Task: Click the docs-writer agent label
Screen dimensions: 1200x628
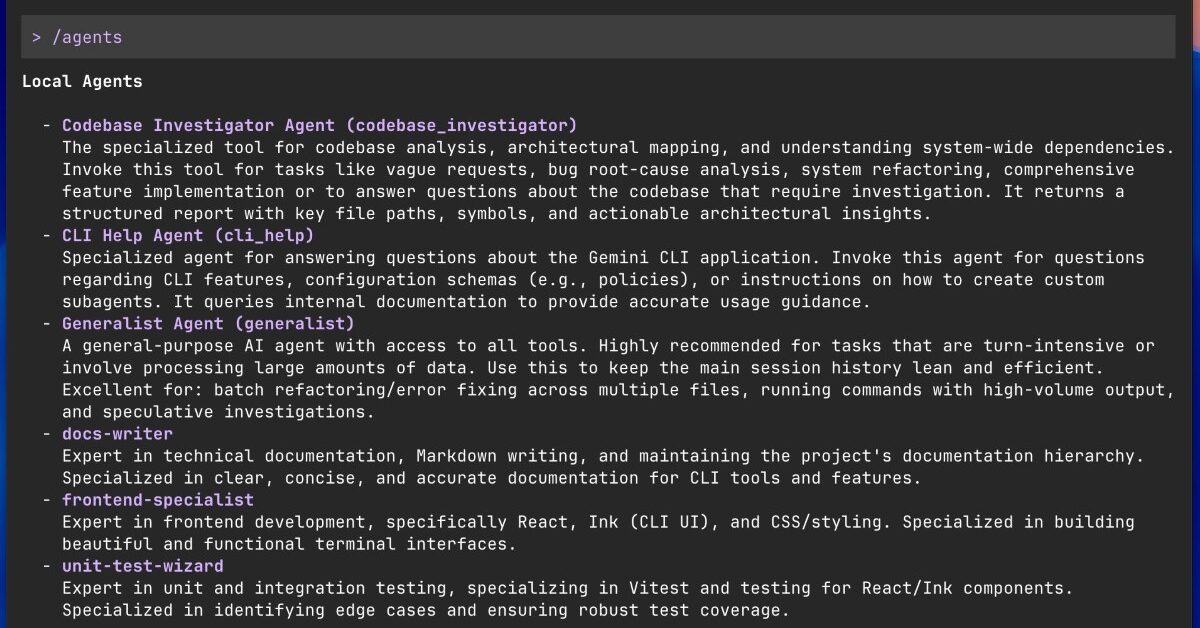Action: tap(117, 433)
